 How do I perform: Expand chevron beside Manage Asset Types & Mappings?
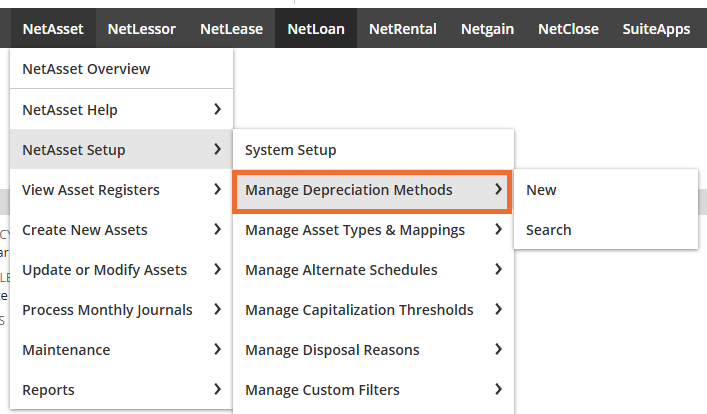click(x=498, y=229)
